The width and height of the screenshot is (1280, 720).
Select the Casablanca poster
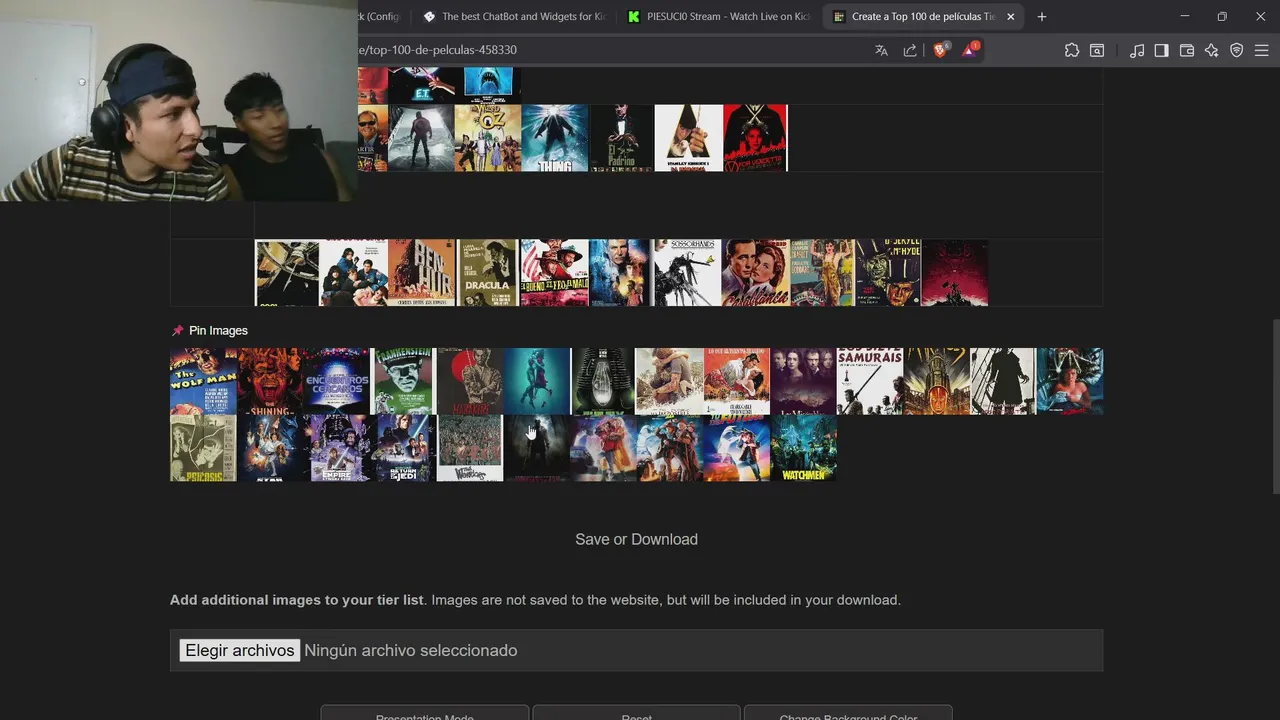[x=755, y=273]
